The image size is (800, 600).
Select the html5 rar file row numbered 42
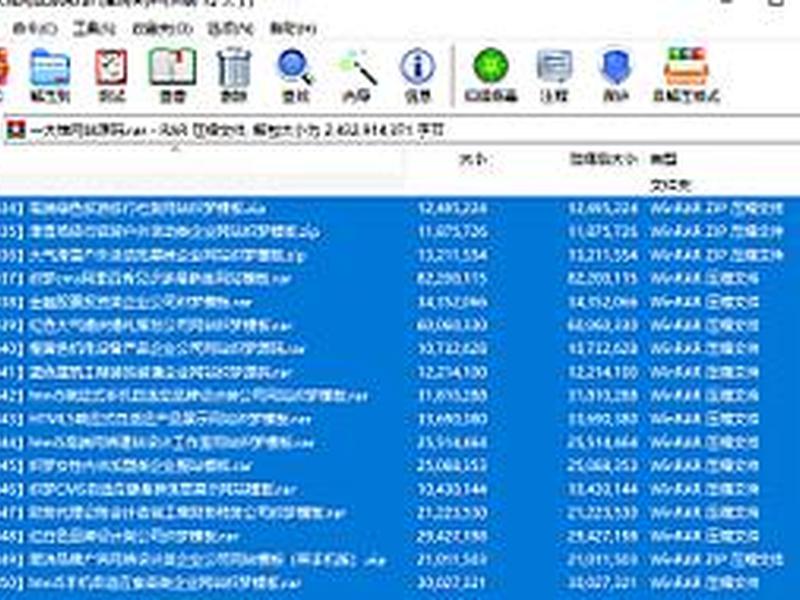tap(400, 396)
